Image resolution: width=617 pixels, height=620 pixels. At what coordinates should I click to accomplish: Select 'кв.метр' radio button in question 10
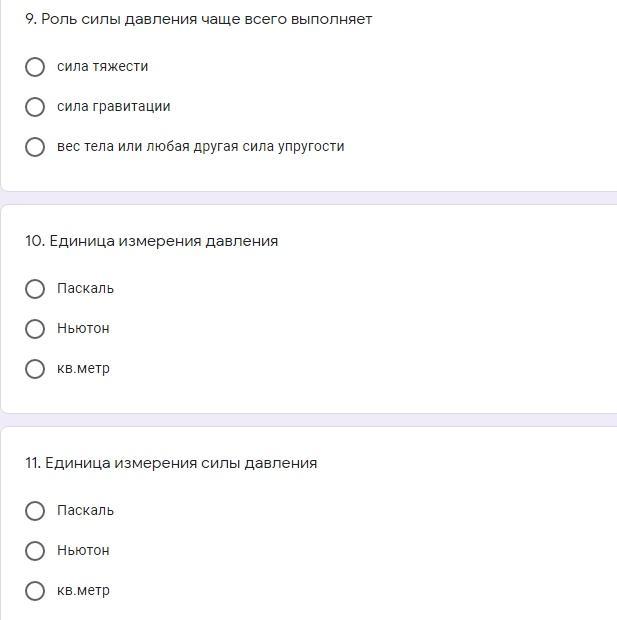point(35,369)
